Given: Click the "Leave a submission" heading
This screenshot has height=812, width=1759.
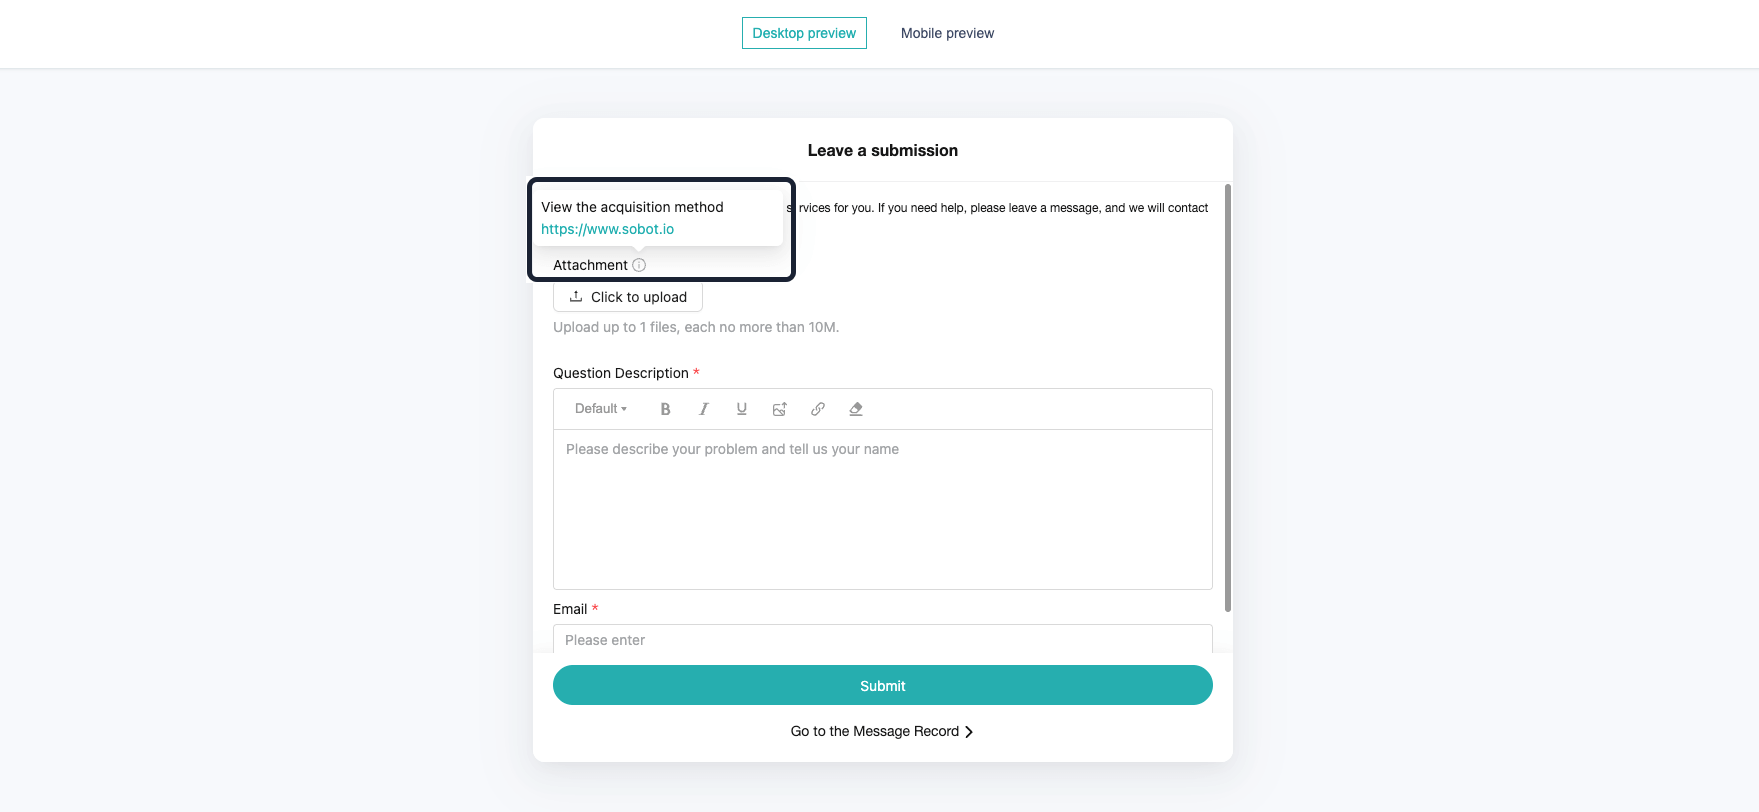Looking at the screenshot, I should tap(882, 151).
